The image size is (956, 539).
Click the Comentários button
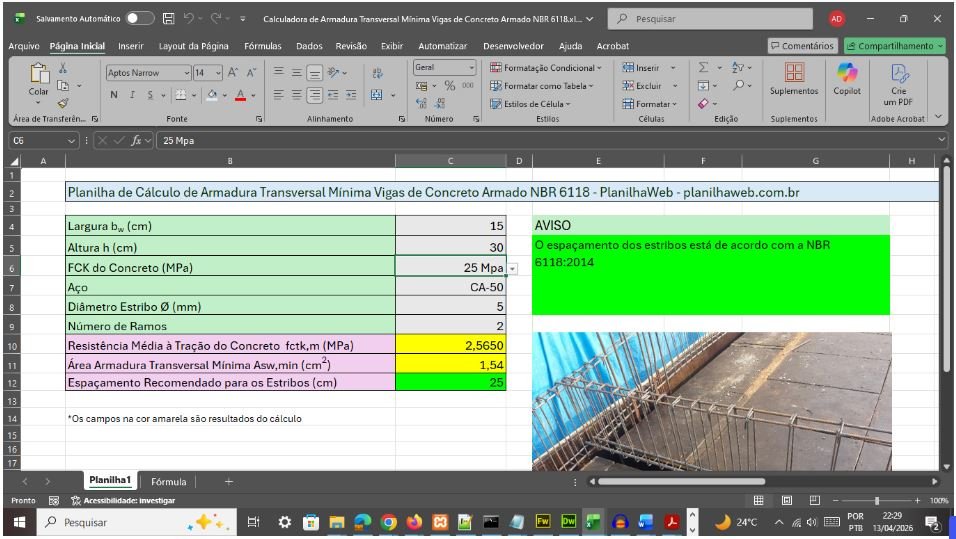click(x=802, y=46)
